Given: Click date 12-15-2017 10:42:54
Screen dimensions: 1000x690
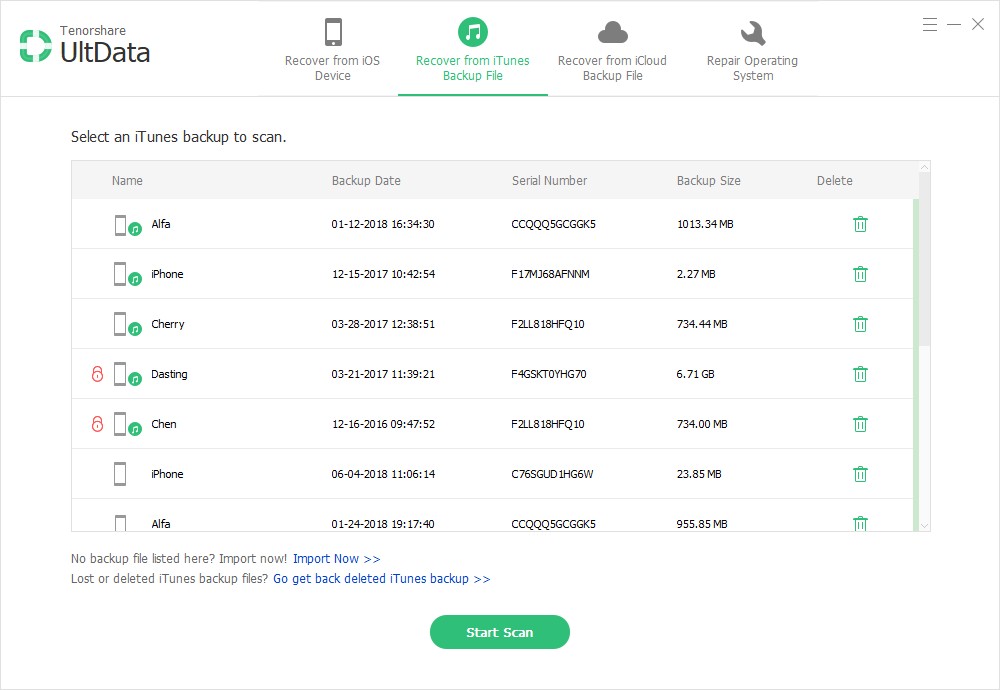Looking at the screenshot, I should click(383, 274).
